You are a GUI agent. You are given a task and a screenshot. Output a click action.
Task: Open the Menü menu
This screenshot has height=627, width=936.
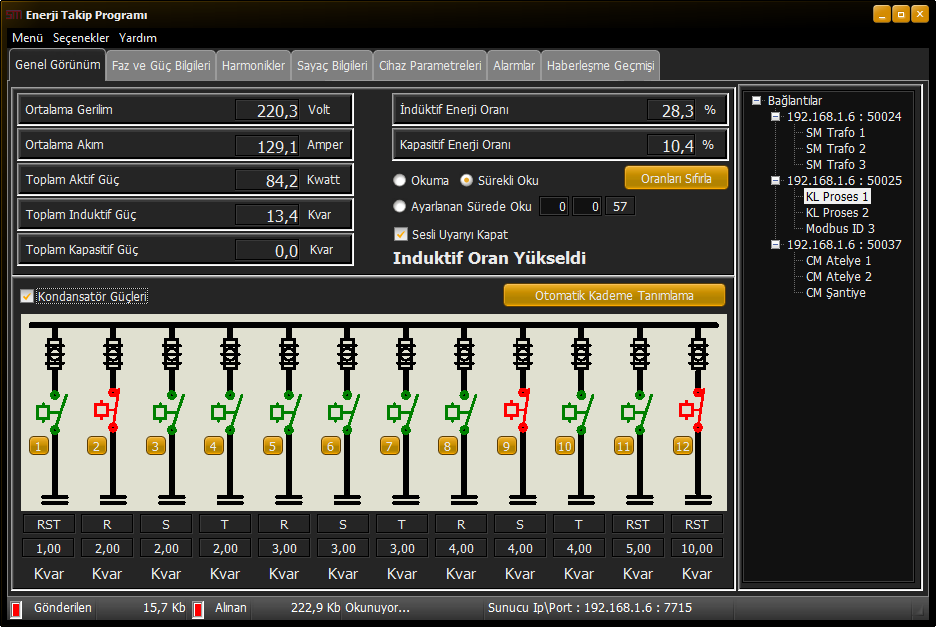click(x=27, y=38)
